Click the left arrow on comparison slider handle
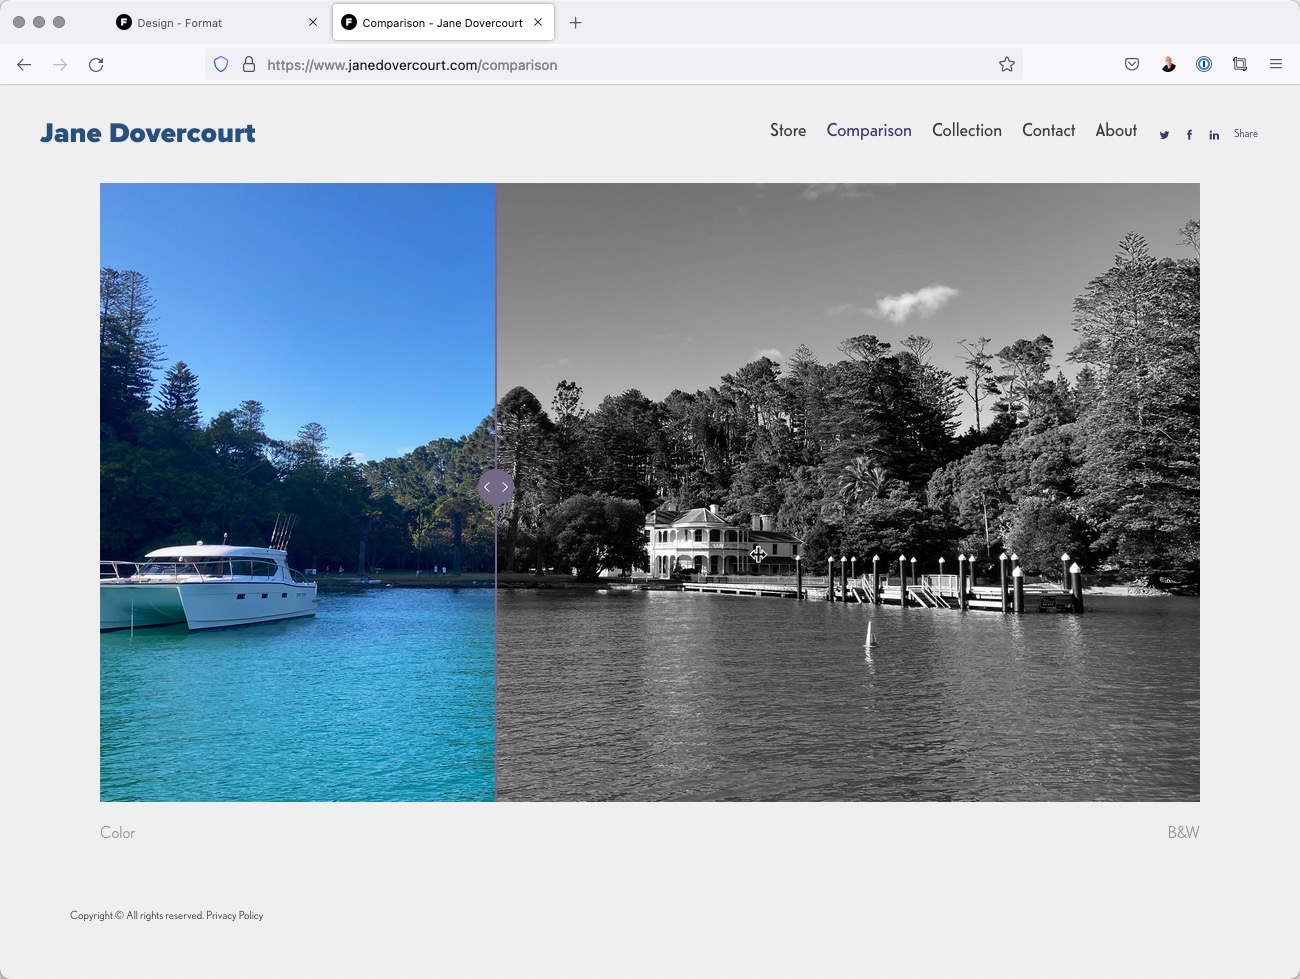Image resolution: width=1300 pixels, height=979 pixels. coord(488,487)
